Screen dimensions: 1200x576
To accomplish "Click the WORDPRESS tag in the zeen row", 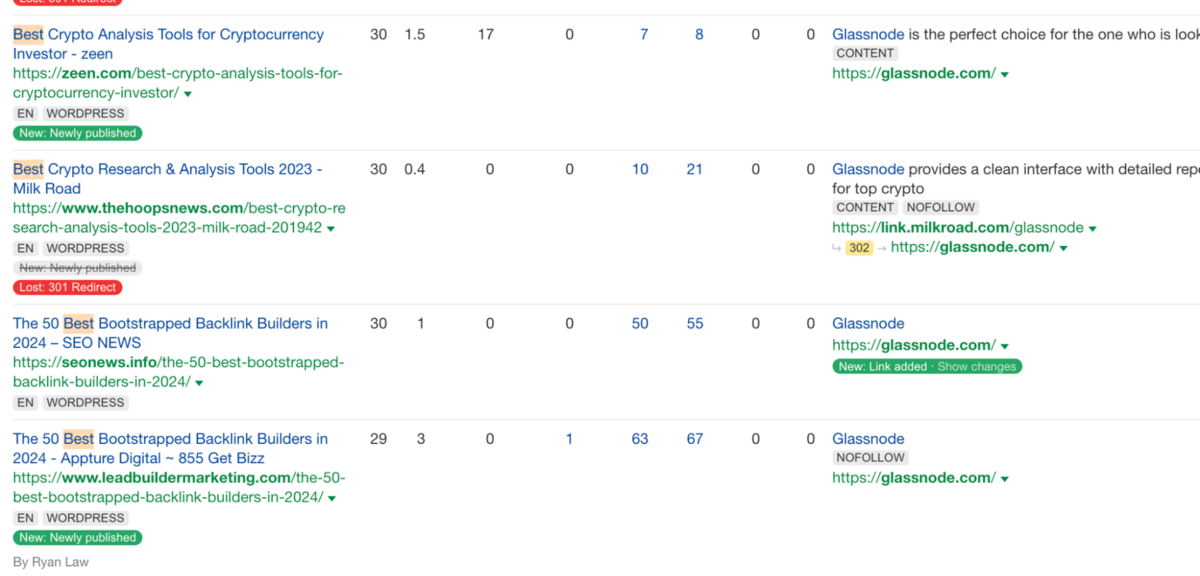I will click(85, 114).
